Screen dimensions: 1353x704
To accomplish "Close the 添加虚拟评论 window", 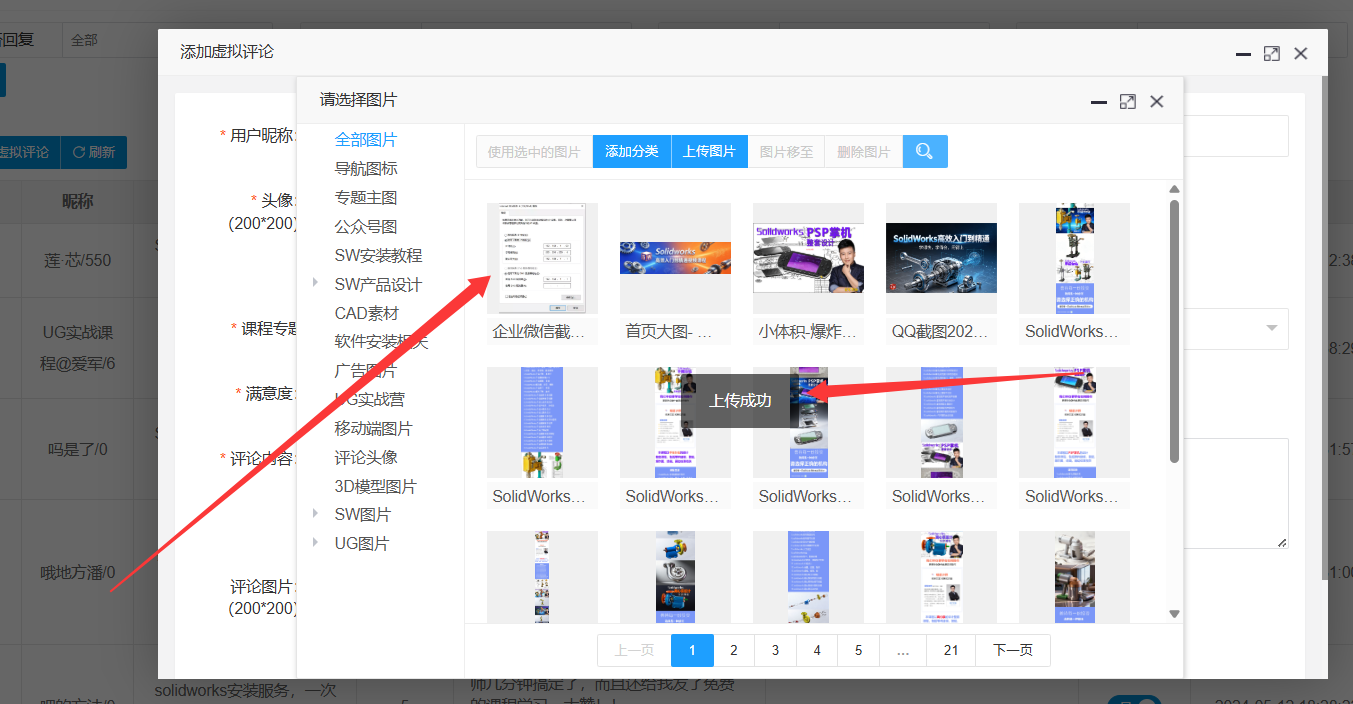I will [x=1301, y=54].
